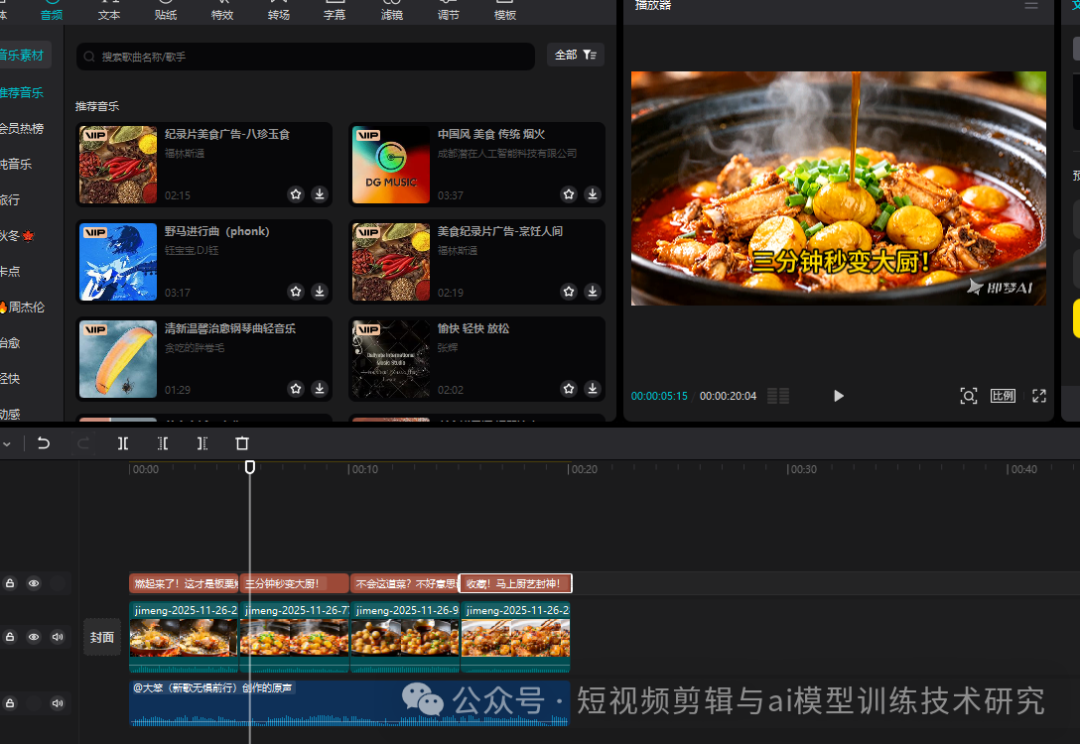Open the 旅行 music category

(10, 200)
